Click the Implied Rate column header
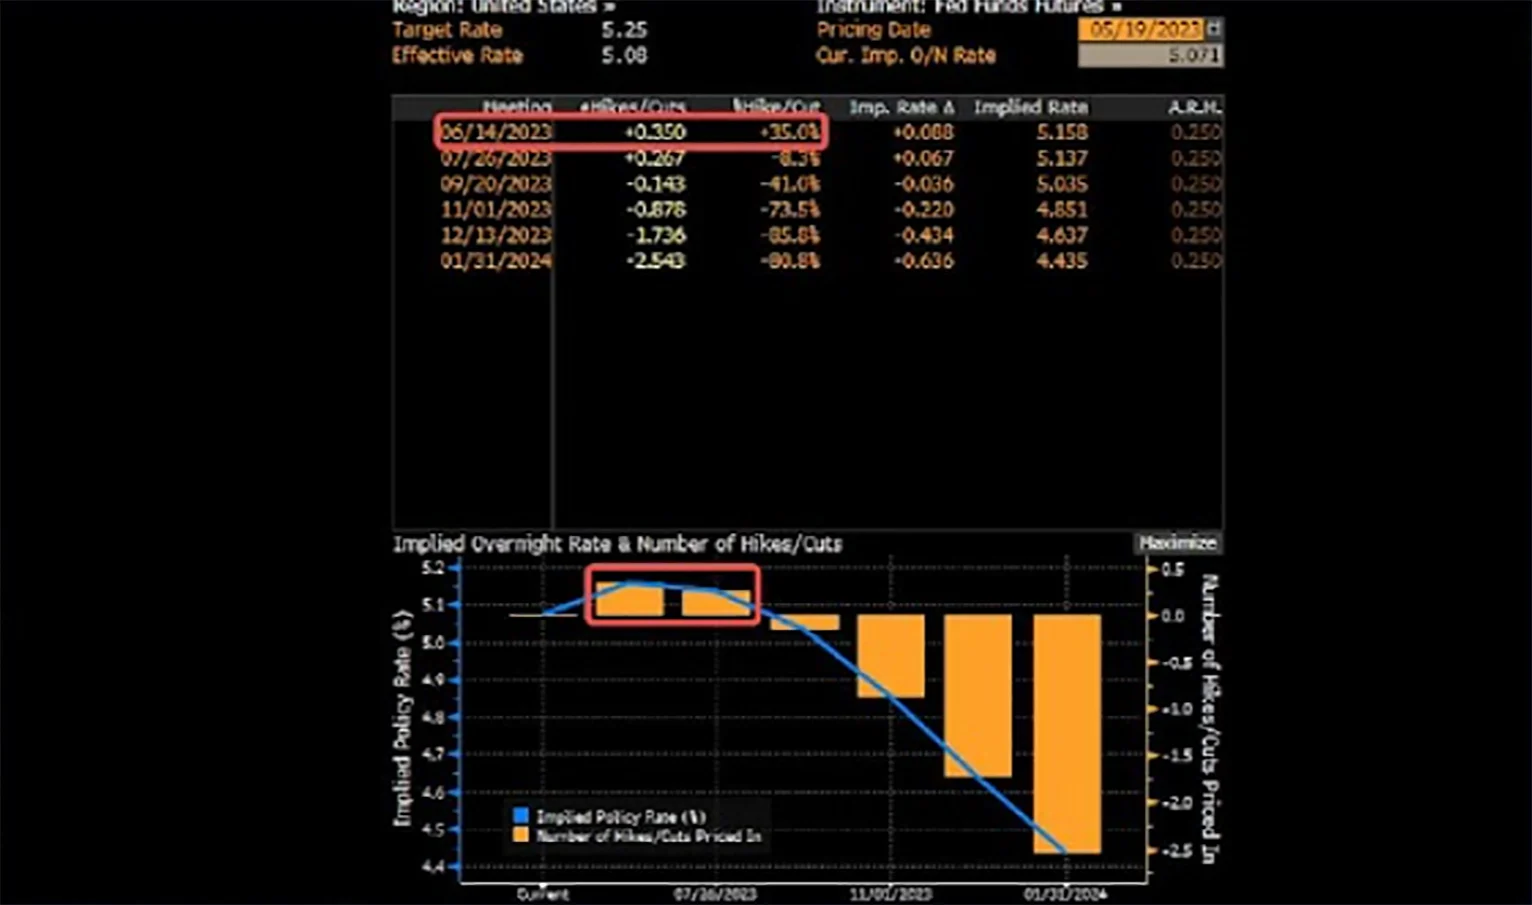 point(1031,106)
